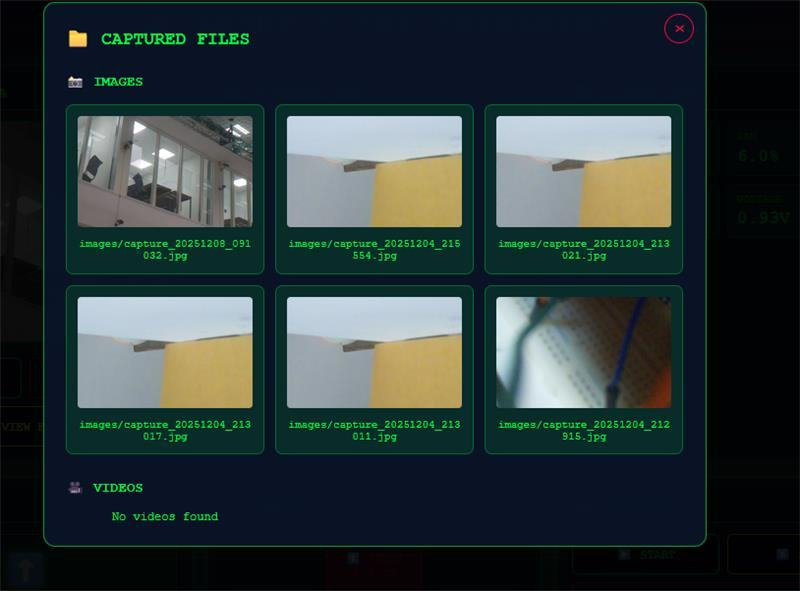Click the camera icon next to Images
Image resolution: width=800 pixels, height=591 pixels.
pos(75,82)
